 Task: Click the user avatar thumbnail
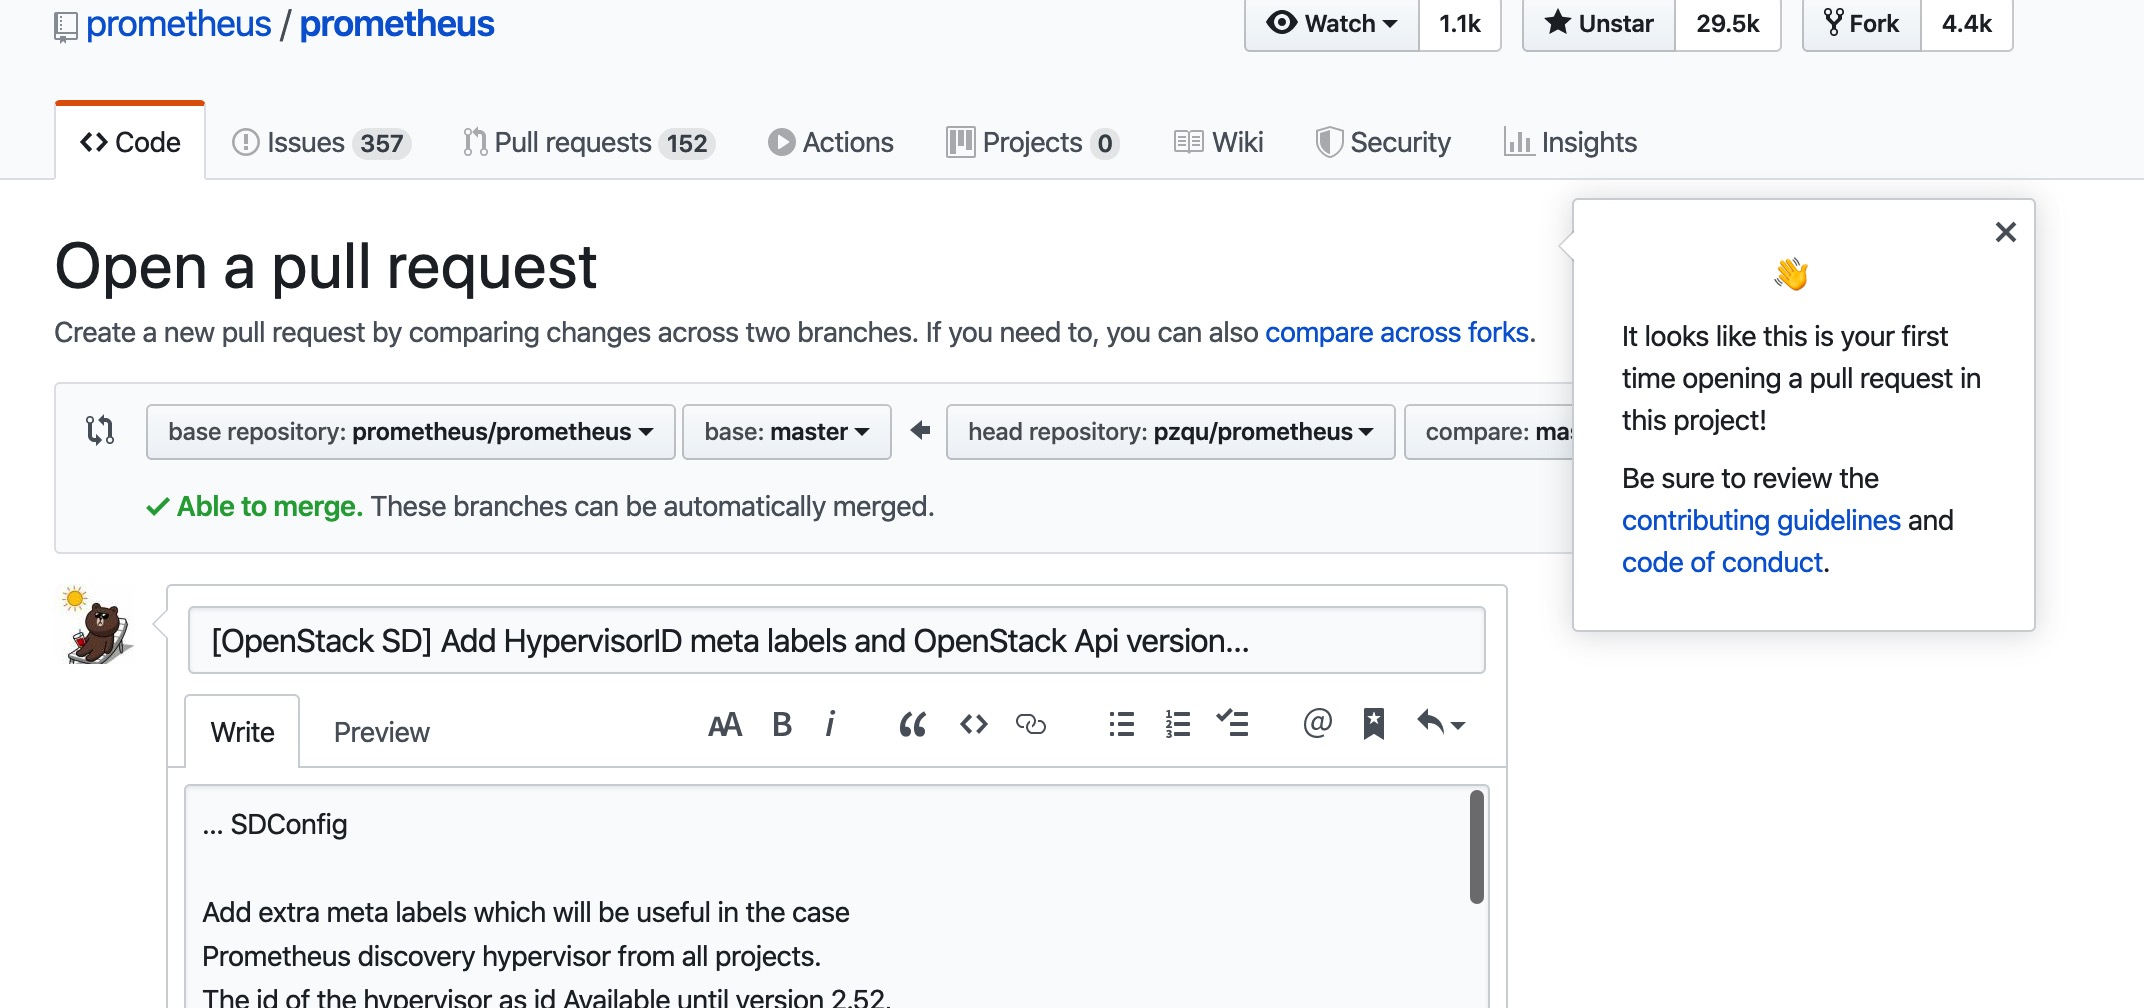tap(98, 626)
